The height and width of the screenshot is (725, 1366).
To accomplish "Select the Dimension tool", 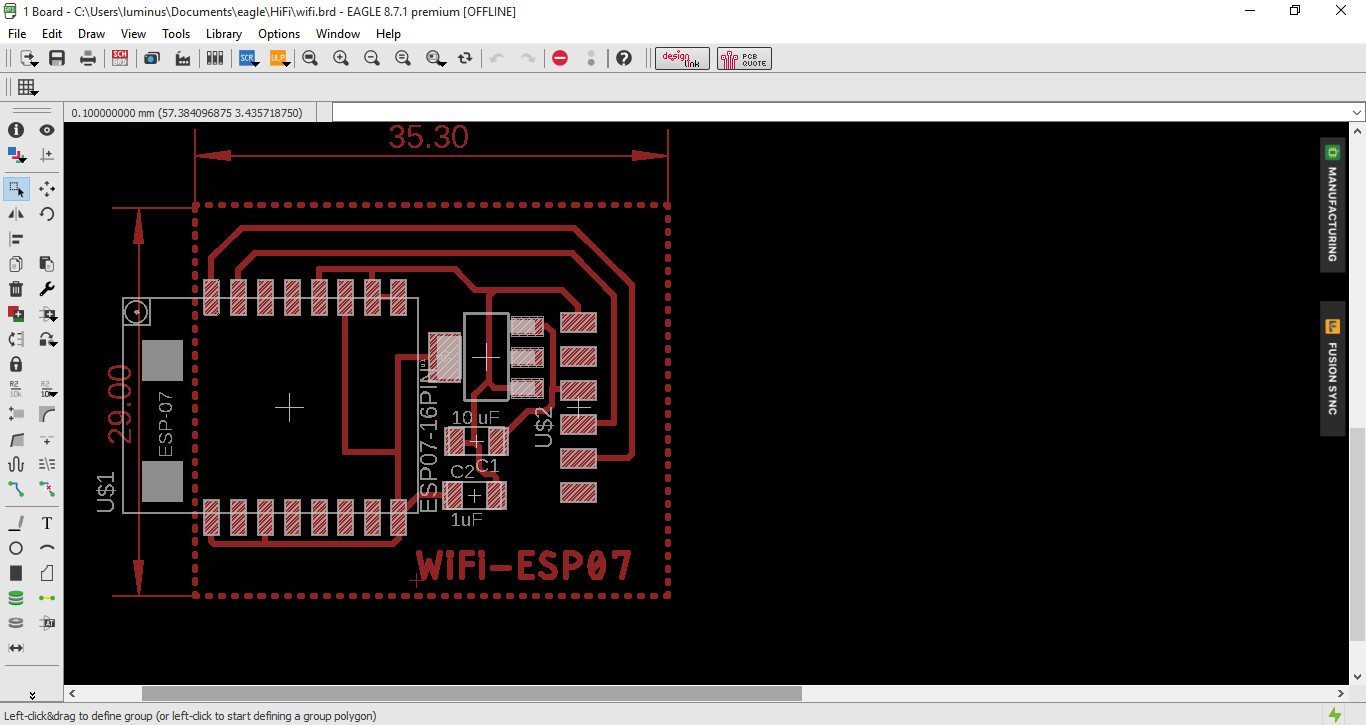I will (x=16, y=648).
